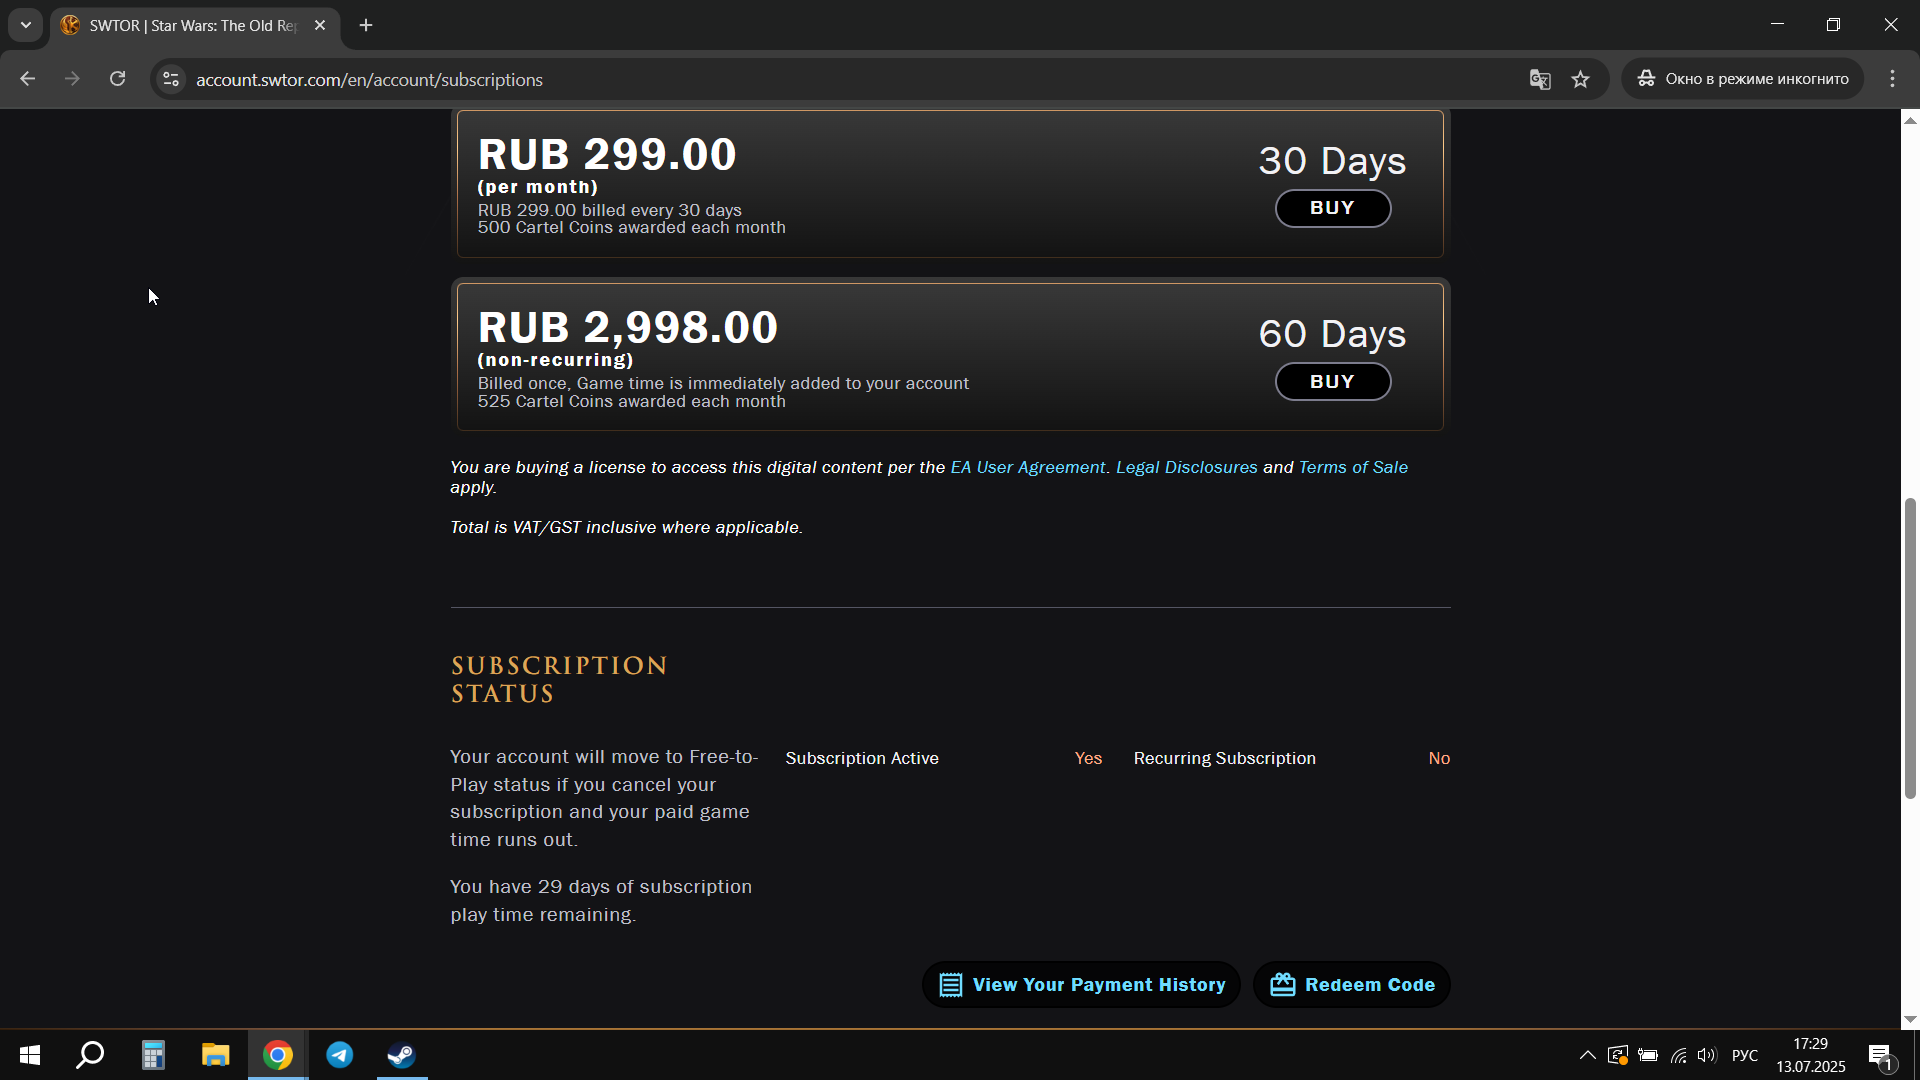1920x1080 pixels.
Task: Show hidden system tray icons
Action: click(x=1587, y=1055)
